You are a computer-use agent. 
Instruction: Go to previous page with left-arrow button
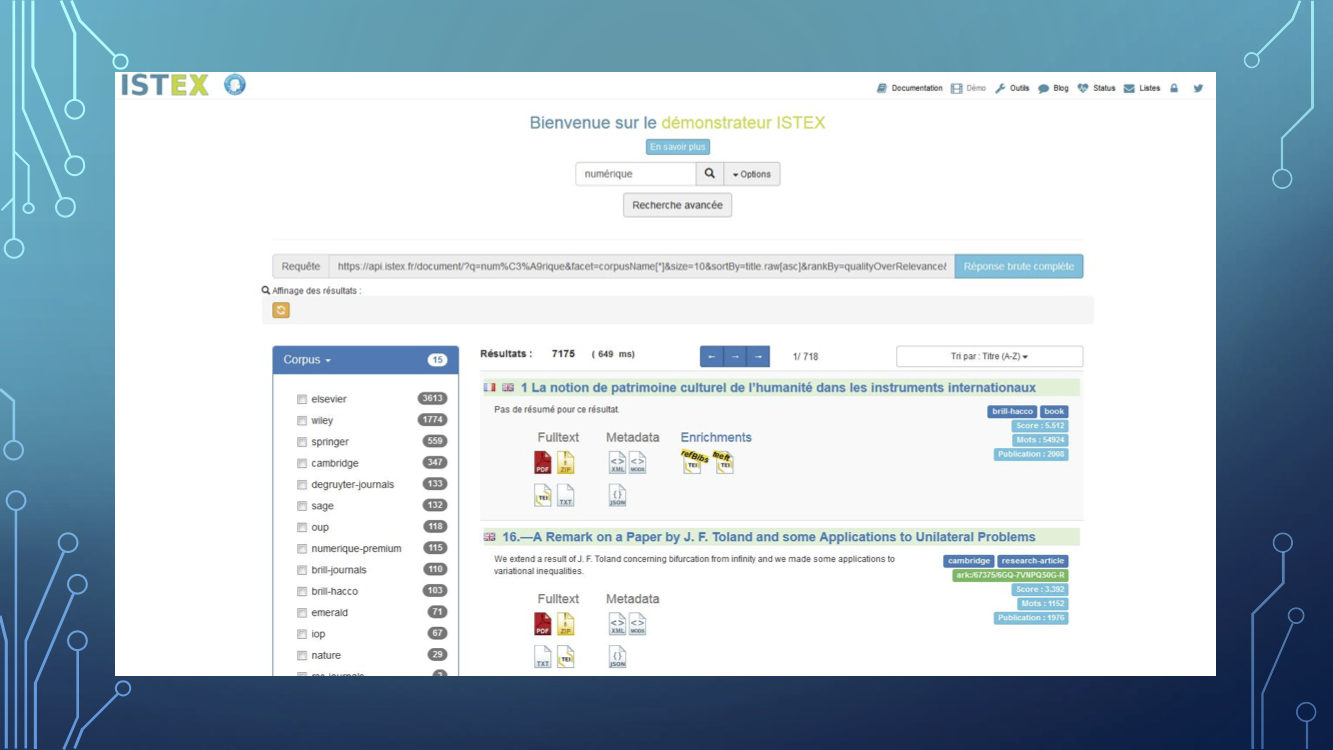click(x=712, y=357)
